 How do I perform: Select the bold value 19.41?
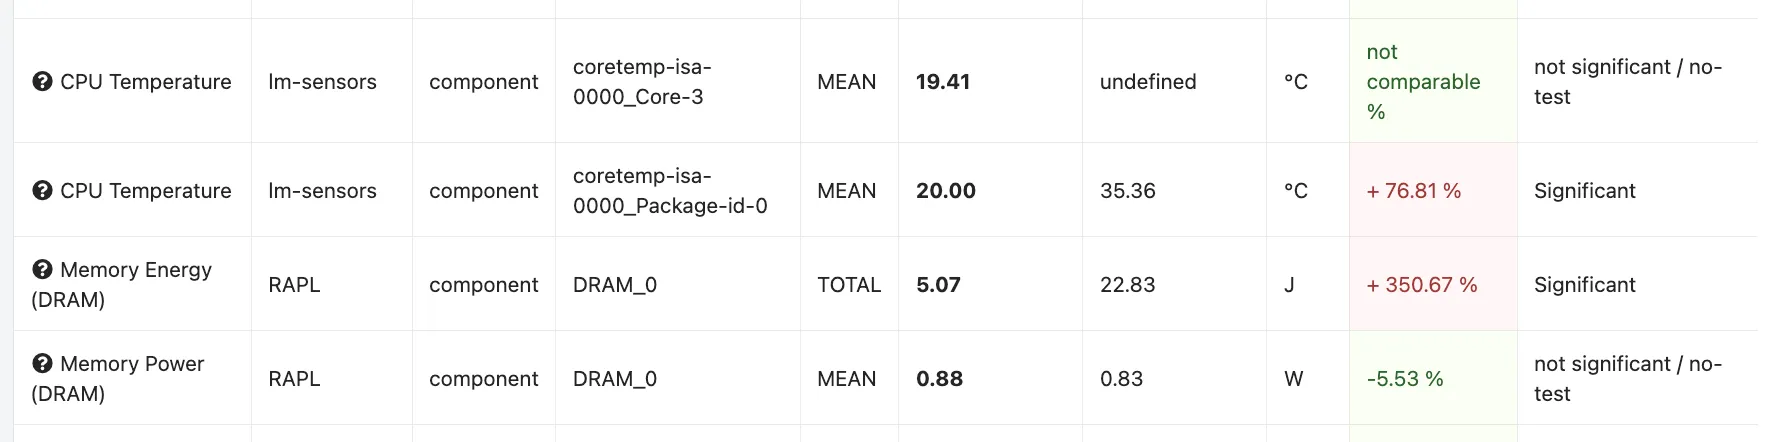coord(943,82)
